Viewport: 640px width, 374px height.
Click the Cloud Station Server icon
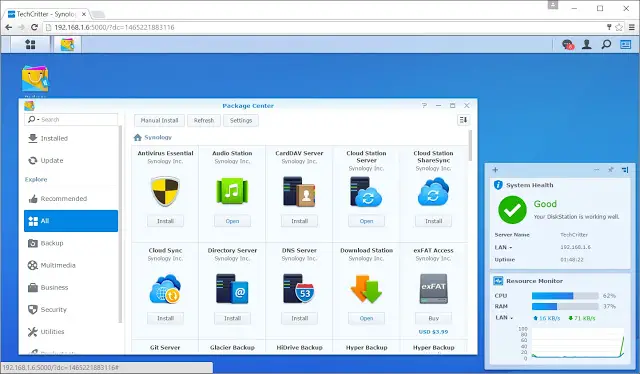(x=366, y=191)
